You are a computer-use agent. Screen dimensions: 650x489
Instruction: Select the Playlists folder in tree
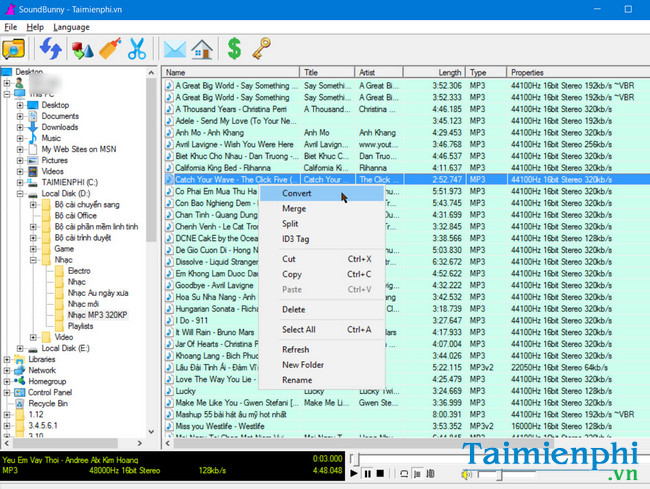click(x=80, y=326)
